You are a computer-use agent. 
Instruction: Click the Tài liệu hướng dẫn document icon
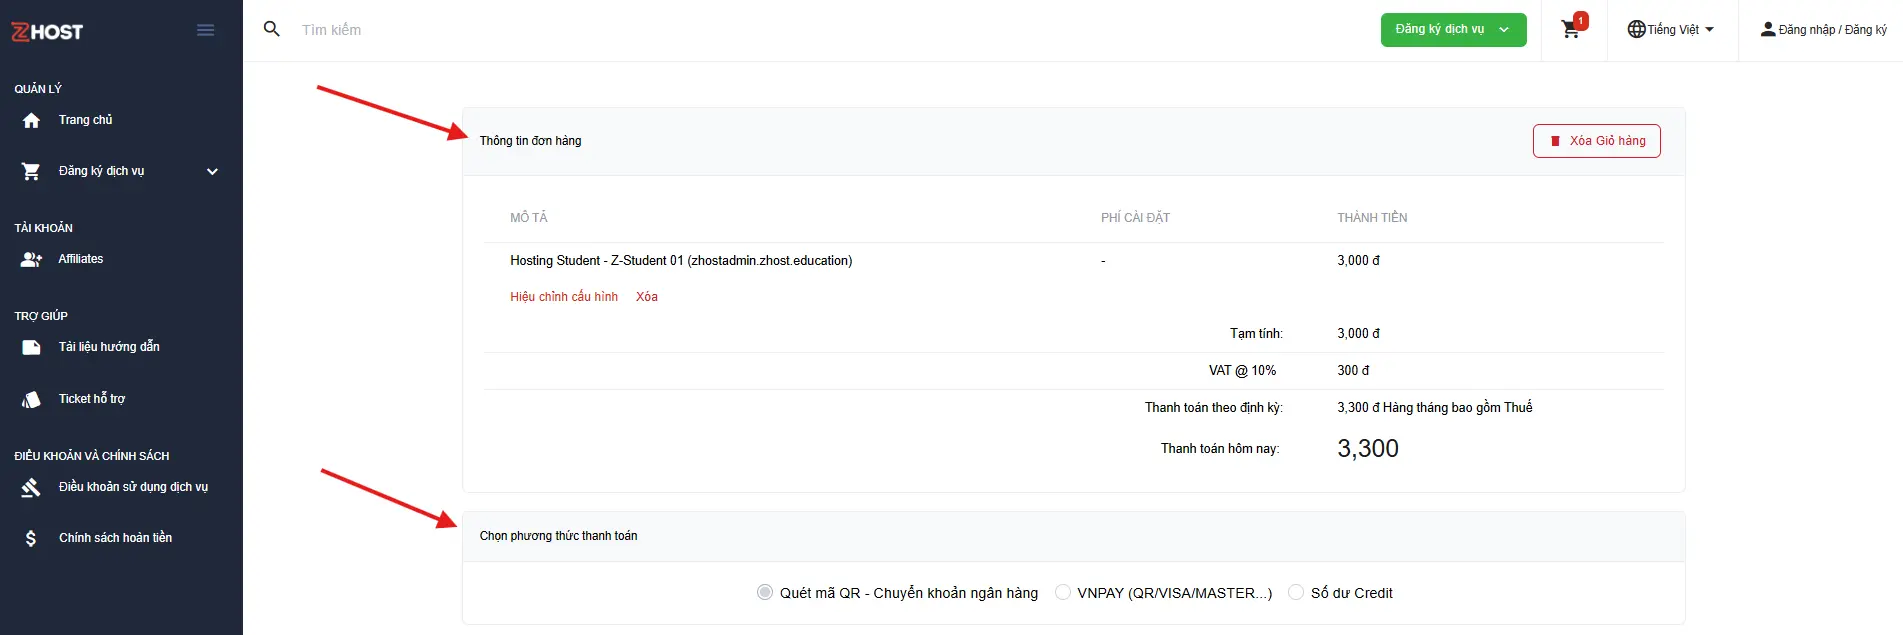(x=31, y=347)
